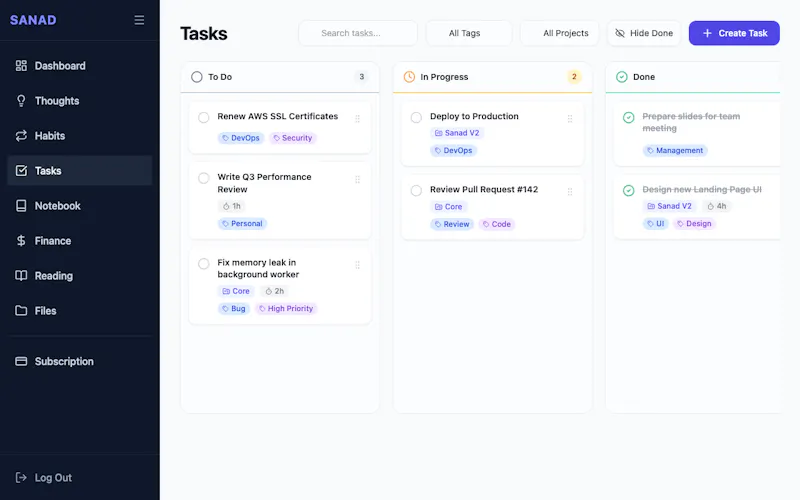Select Tasks in sidebar
This screenshot has height=500, width=800.
(x=80, y=171)
